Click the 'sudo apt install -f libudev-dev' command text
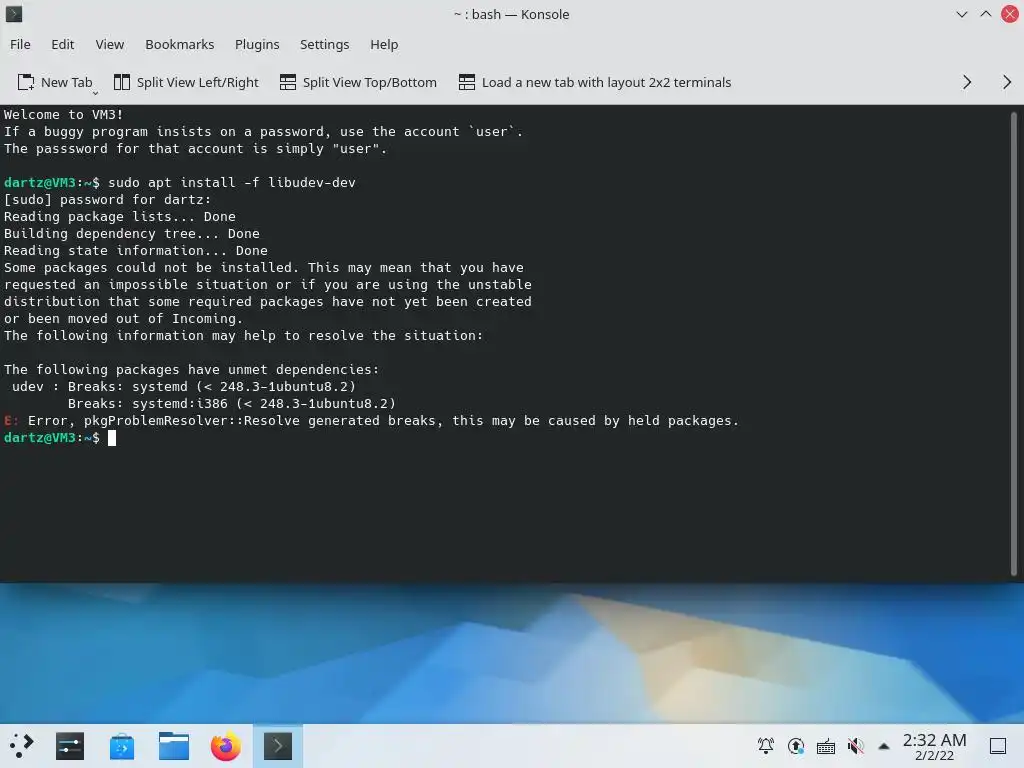The height and width of the screenshot is (768, 1024). point(232,182)
